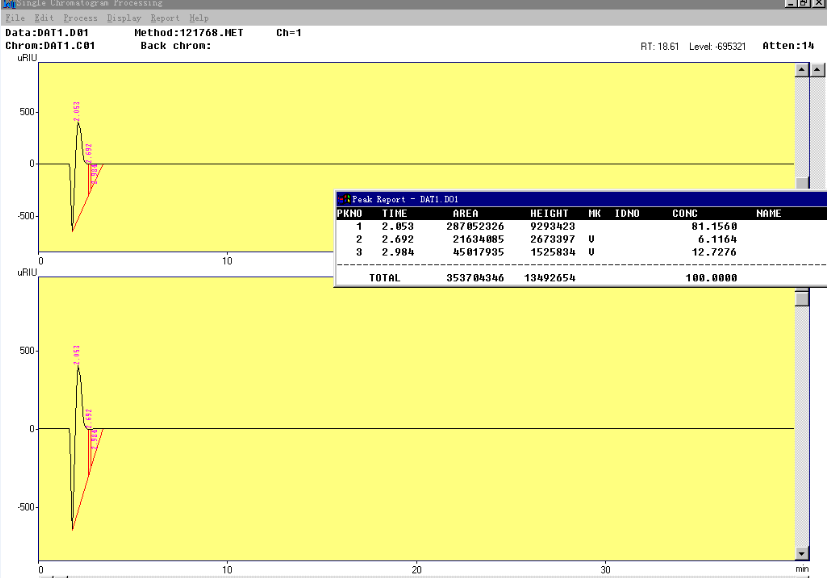The width and height of the screenshot is (827, 578).
Task: Open the Display menu
Action: tap(124, 18)
